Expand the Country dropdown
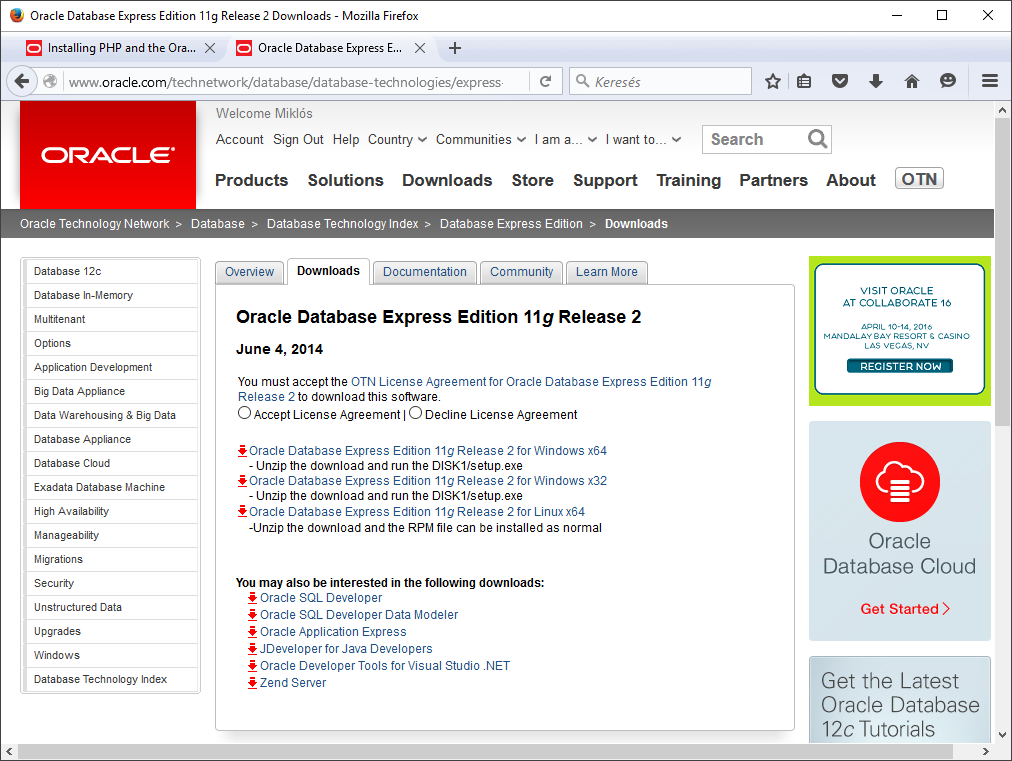This screenshot has width=1012, height=761. pyautogui.click(x=397, y=139)
